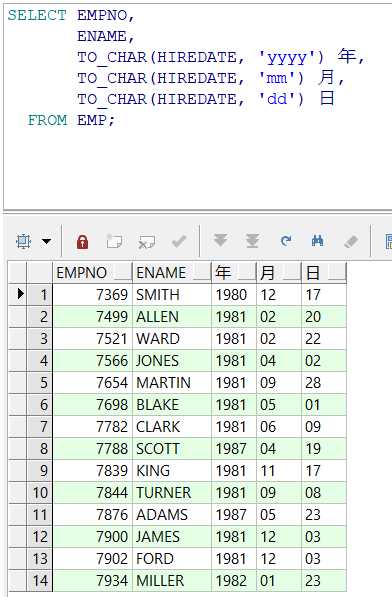Click cell containing FORD
This screenshot has height=597, width=392.
[x=172, y=559]
